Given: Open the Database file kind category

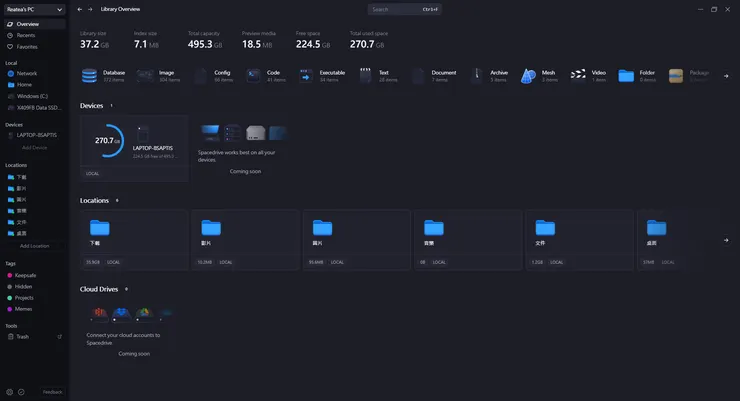Looking at the screenshot, I should [103, 75].
